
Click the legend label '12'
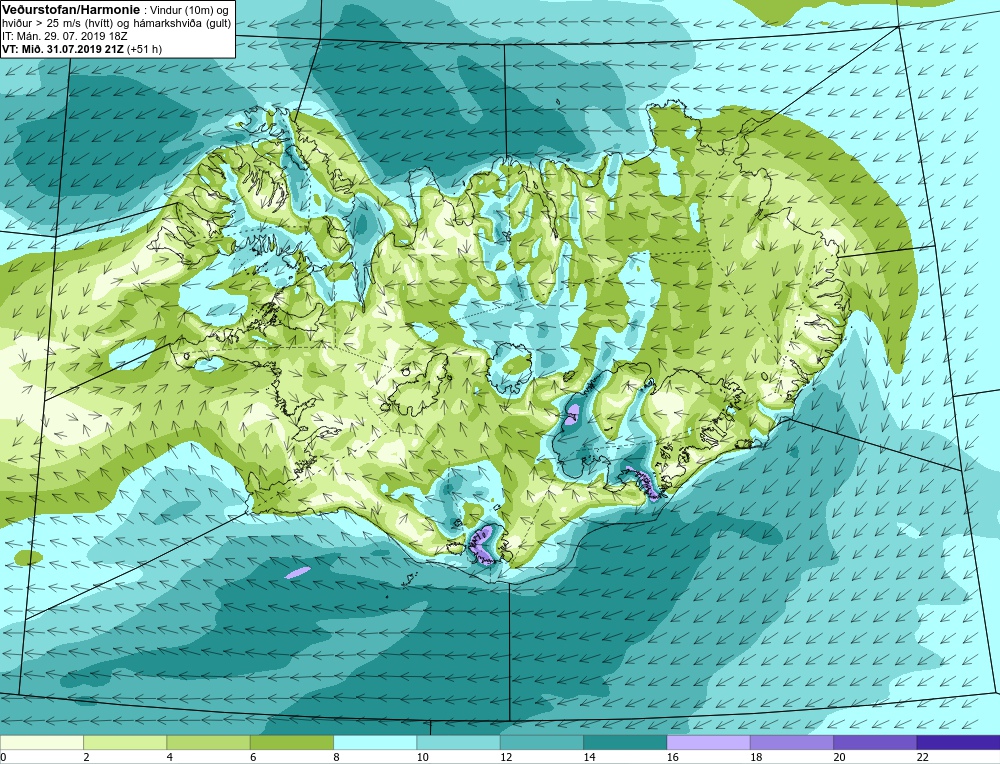[506, 757]
